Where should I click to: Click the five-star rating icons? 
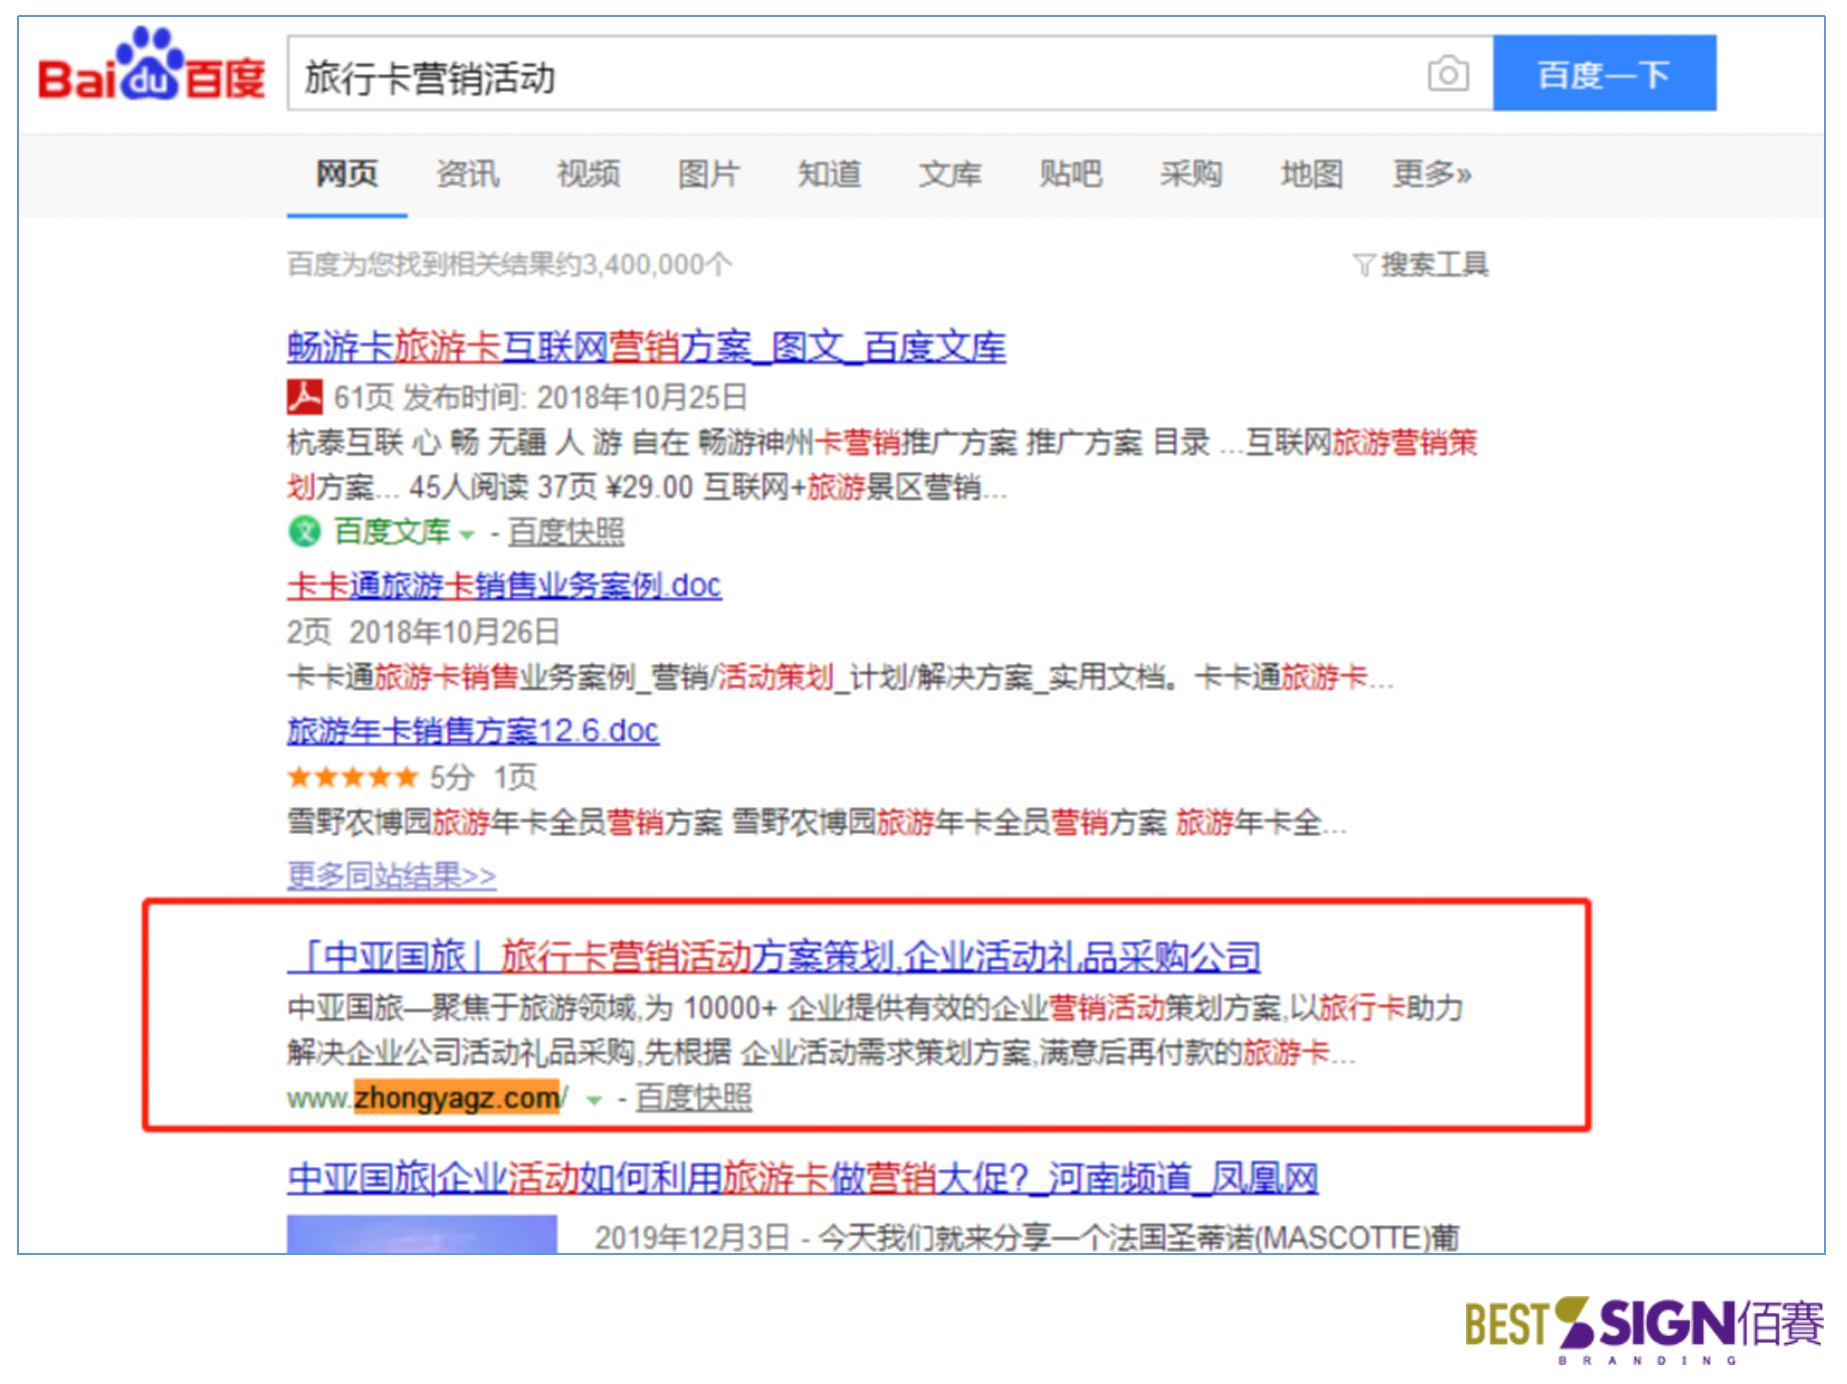[352, 776]
